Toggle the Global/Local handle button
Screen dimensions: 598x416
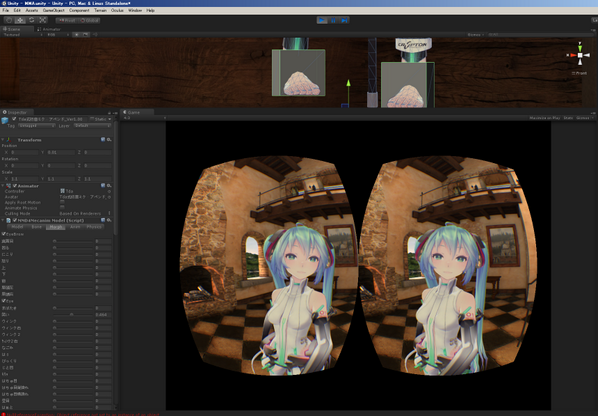pos(89,21)
